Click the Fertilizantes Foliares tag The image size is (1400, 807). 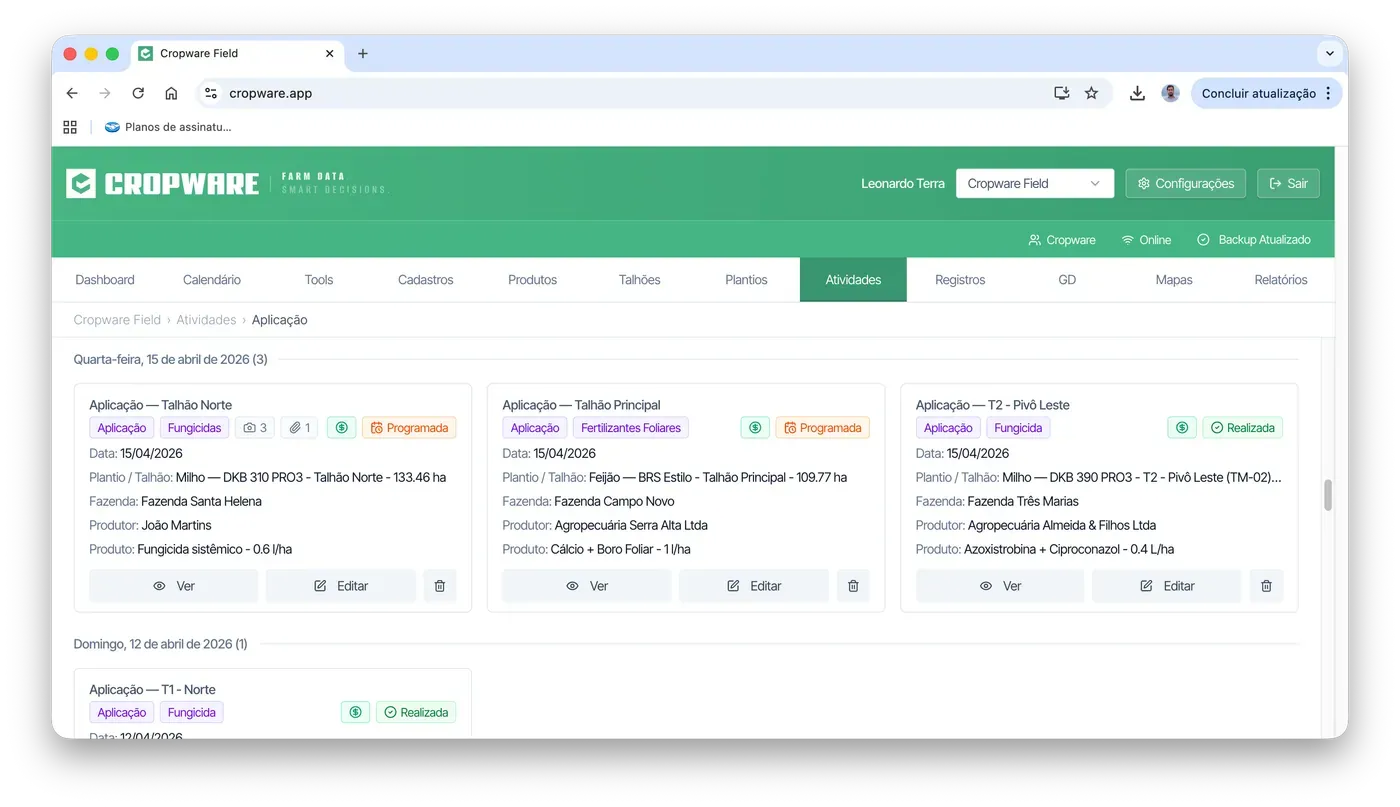point(631,428)
